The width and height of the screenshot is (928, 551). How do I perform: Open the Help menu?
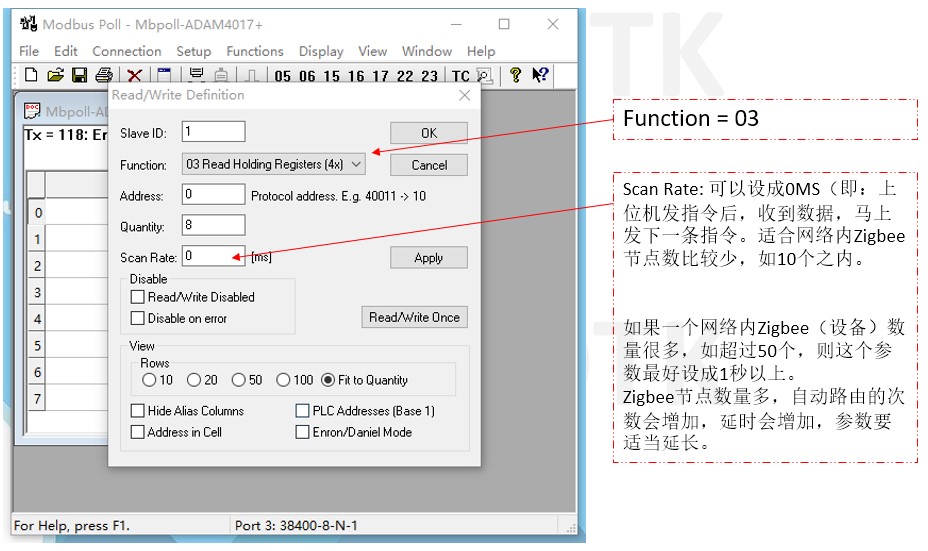(x=481, y=51)
